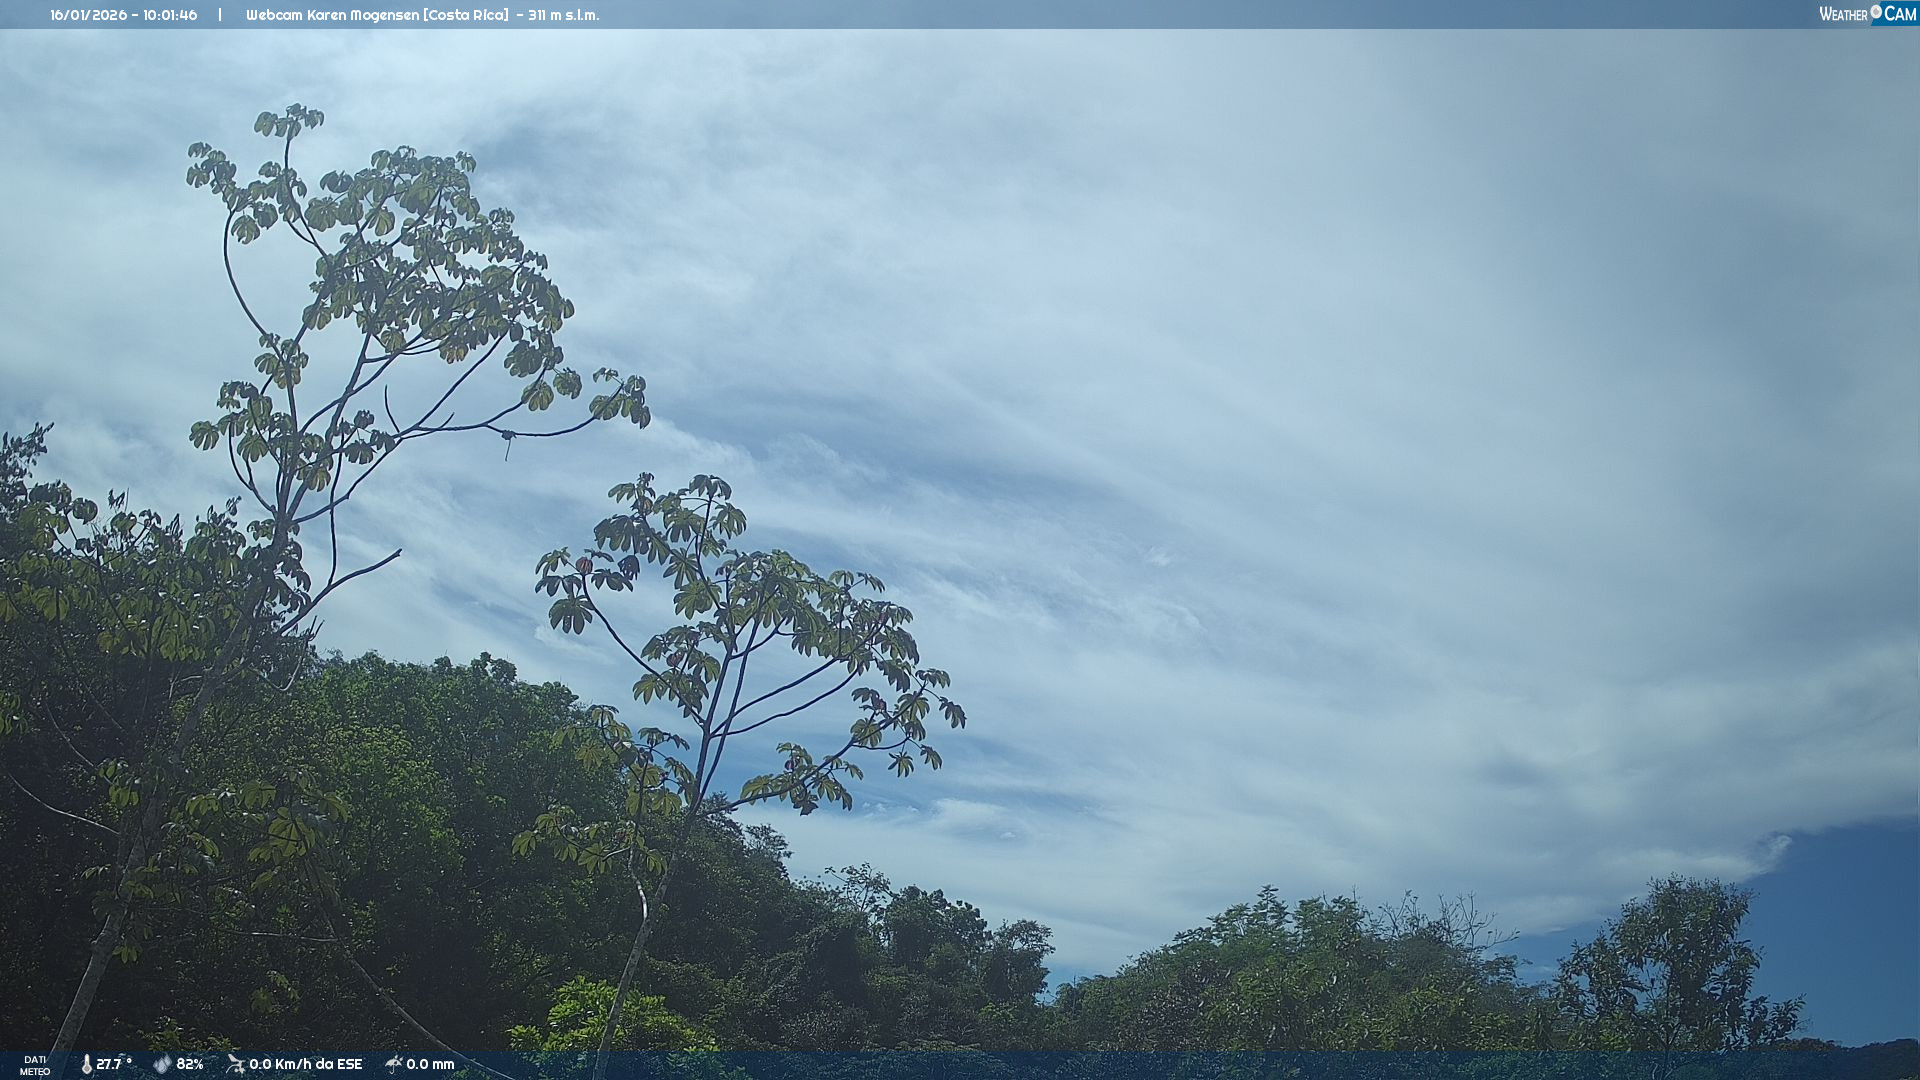The width and height of the screenshot is (1920, 1080).
Task: Click the 16/01/2026 date stamp
Action: (x=86, y=15)
